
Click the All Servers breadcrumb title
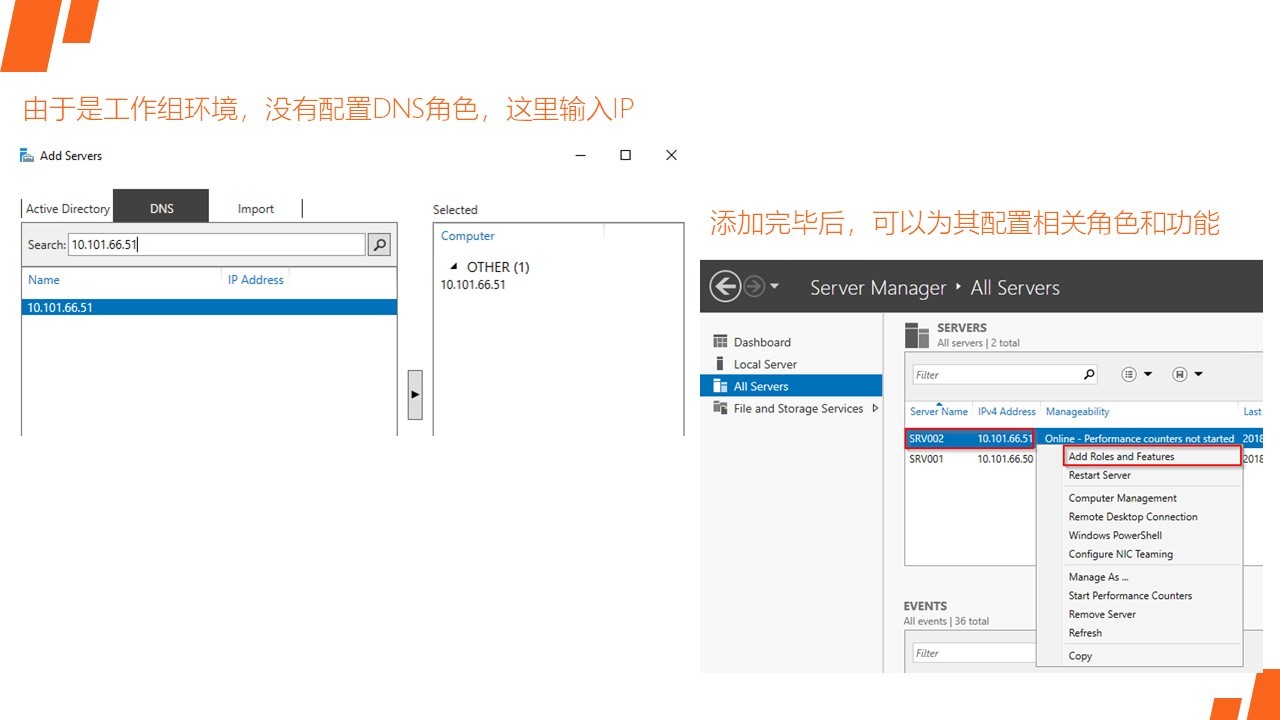(1015, 288)
